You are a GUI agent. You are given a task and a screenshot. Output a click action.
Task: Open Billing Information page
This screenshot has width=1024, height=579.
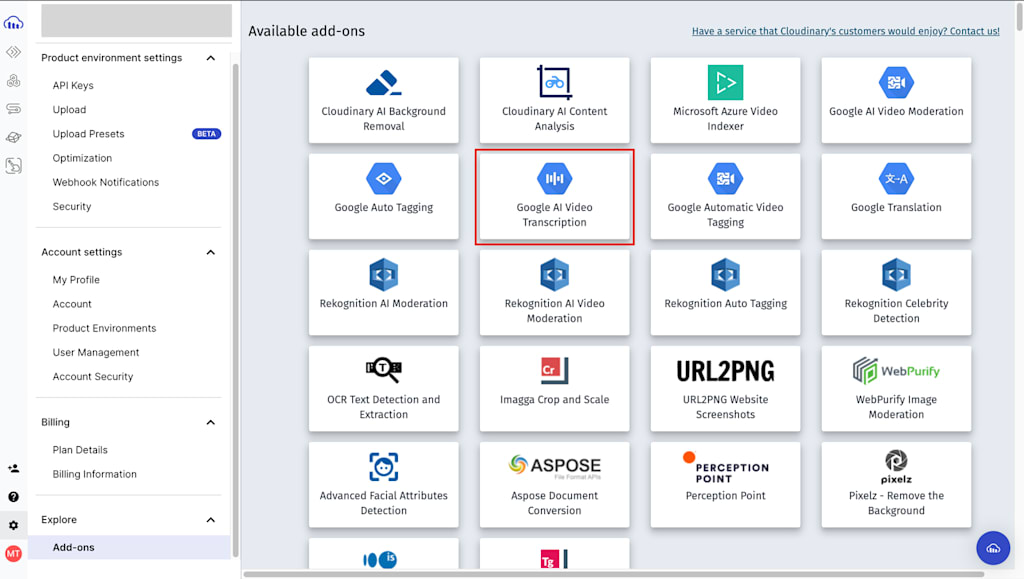pos(95,474)
